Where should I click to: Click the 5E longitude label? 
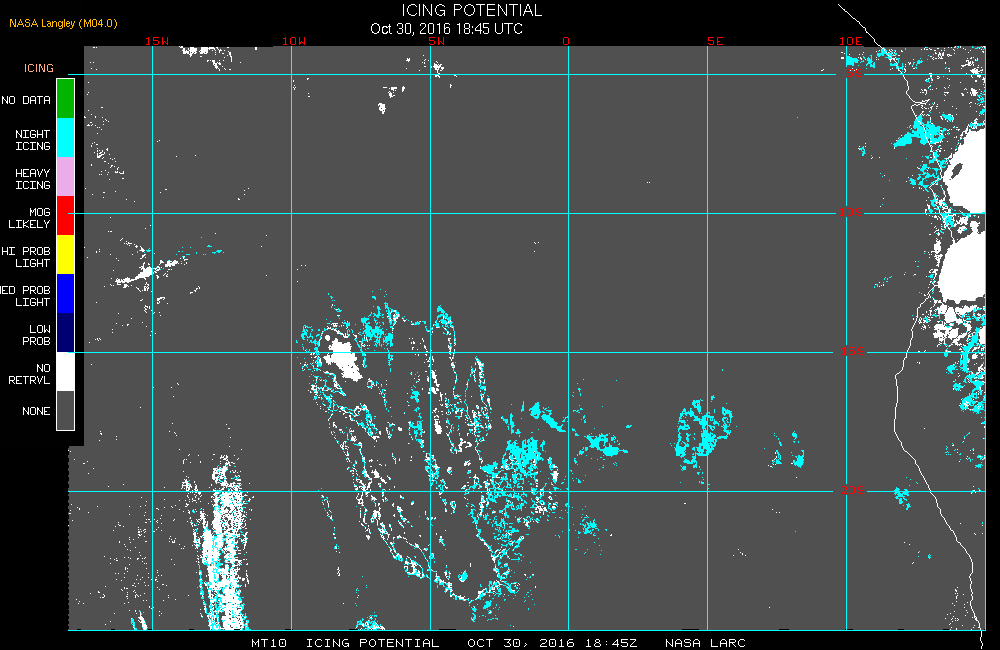[x=715, y=41]
